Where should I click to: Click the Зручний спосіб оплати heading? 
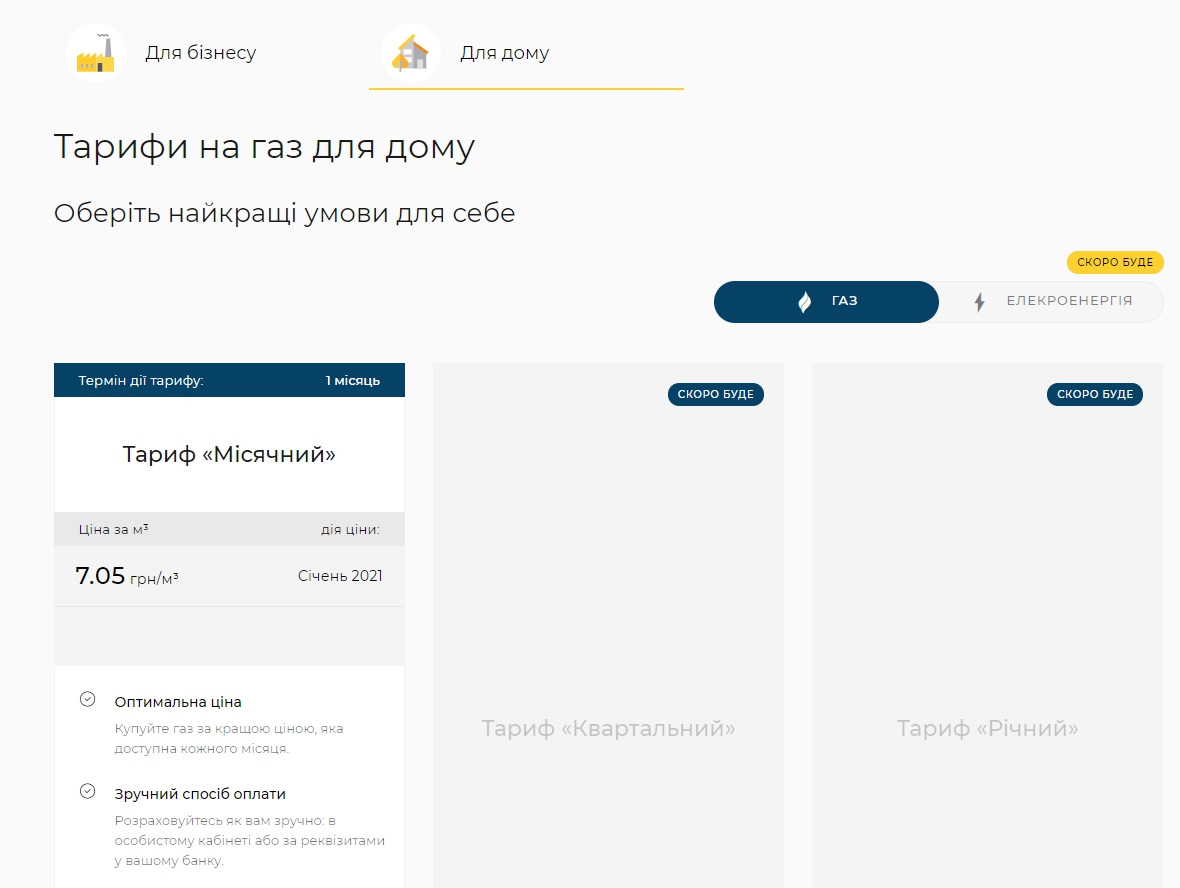pos(200,794)
